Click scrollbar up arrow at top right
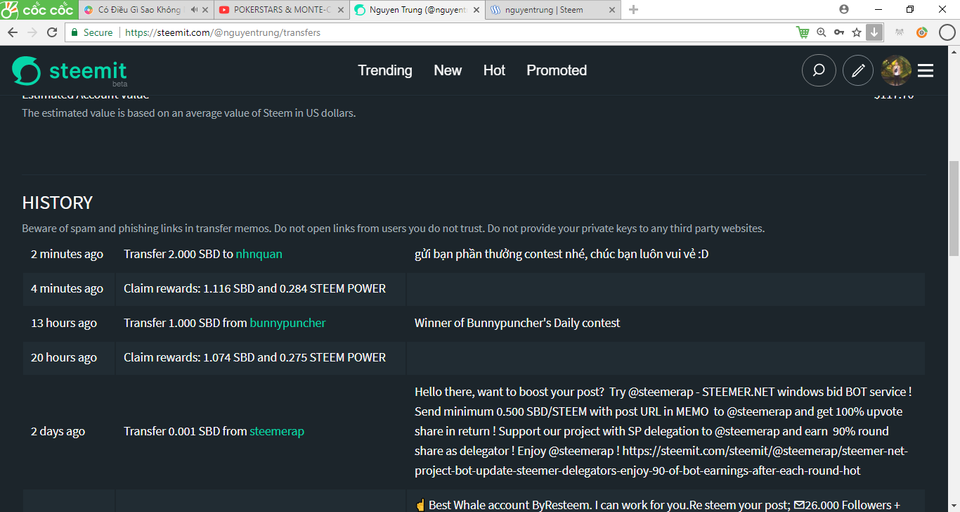 click(954, 51)
